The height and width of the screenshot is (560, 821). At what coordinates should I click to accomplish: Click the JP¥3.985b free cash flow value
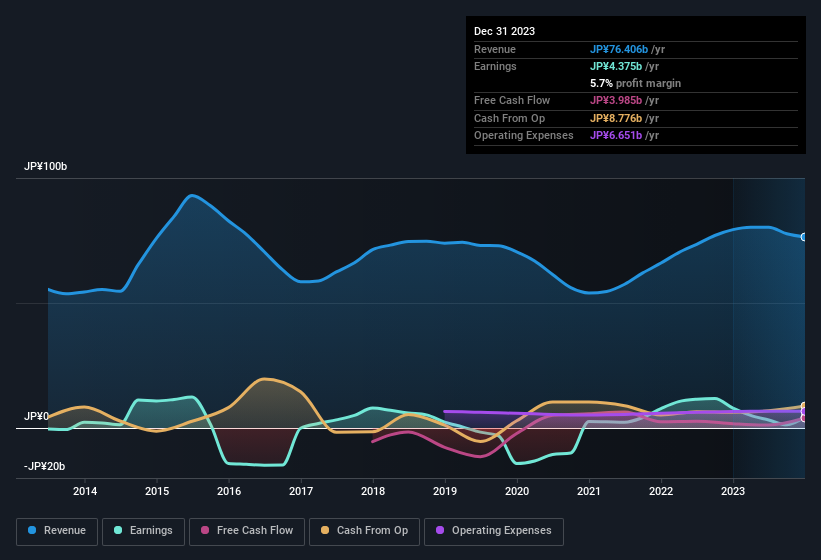coord(616,100)
